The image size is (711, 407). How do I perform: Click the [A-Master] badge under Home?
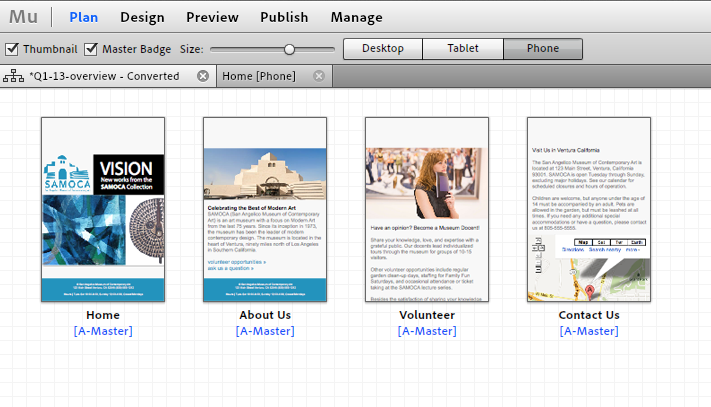click(103, 331)
